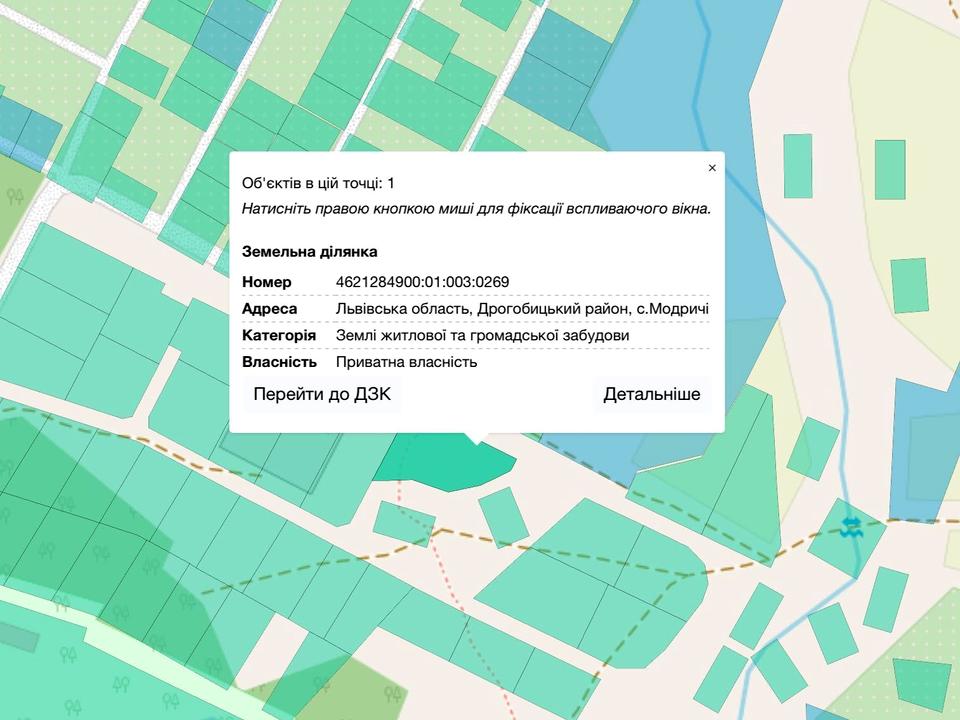Click the ownership value 'Приватна власність'
This screenshot has width=960, height=720.
tap(406, 362)
